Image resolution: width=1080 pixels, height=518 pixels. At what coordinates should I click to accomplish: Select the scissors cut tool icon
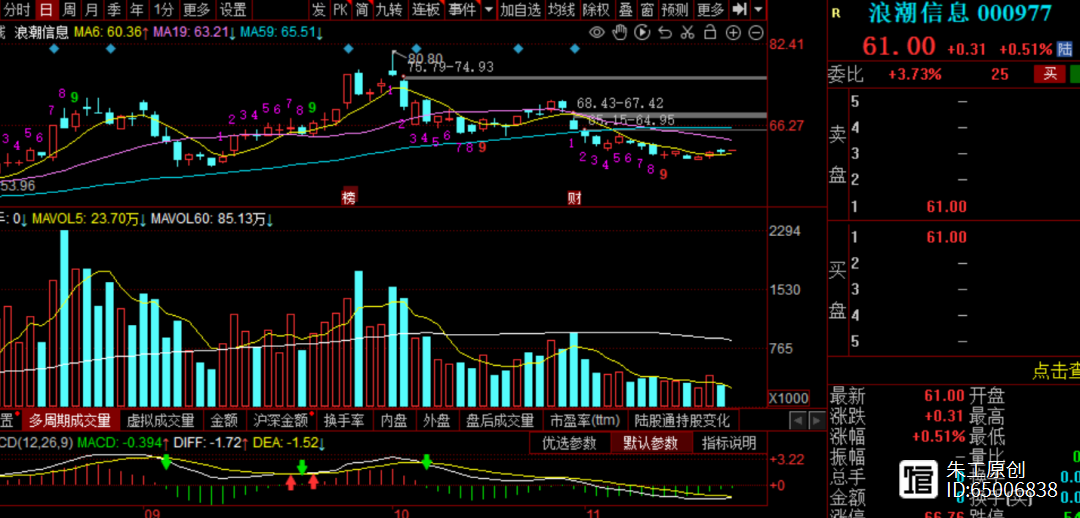[686, 32]
